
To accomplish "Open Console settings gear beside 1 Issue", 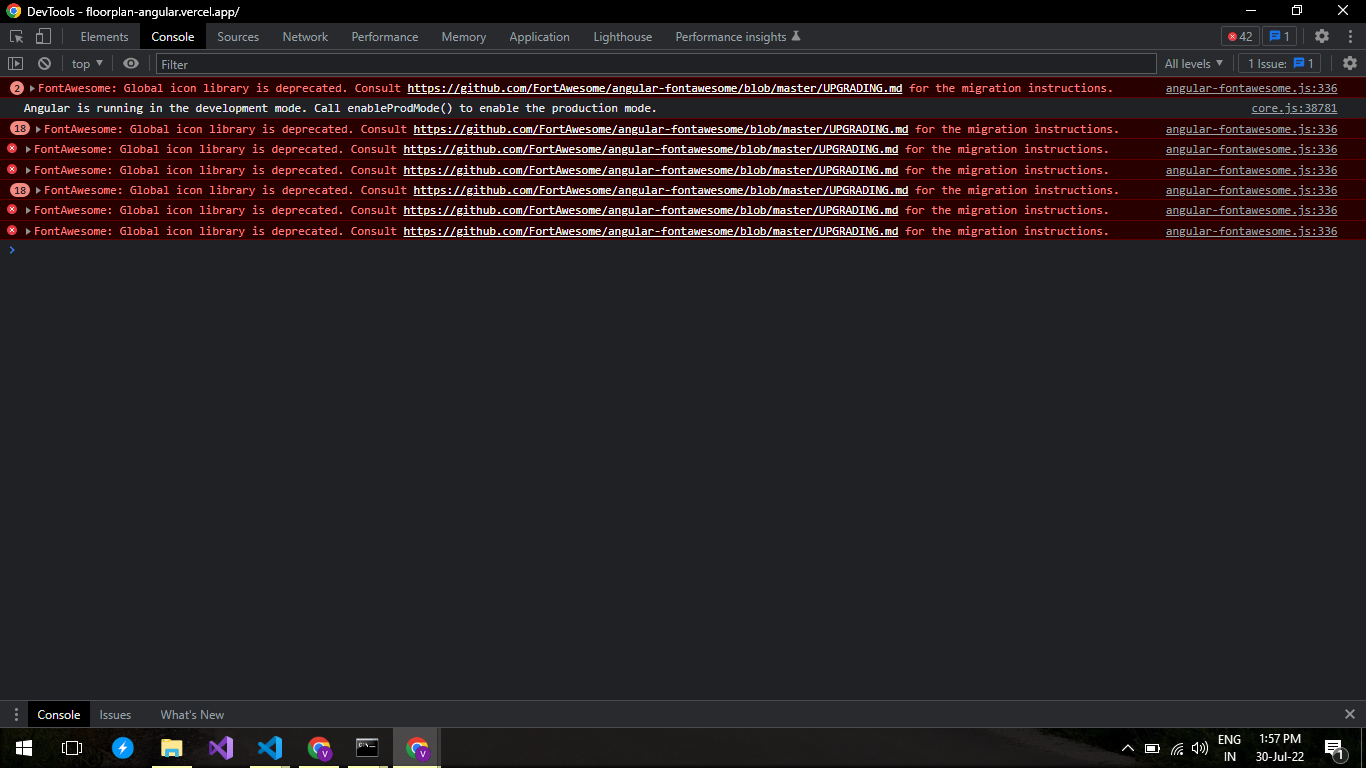I will pyautogui.click(x=1350, y=63).
